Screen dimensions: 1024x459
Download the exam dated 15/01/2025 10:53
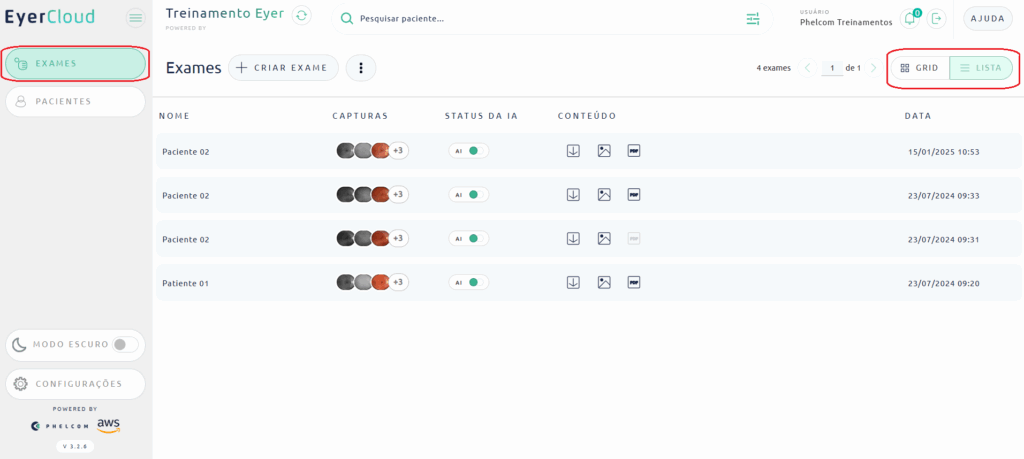pyautogui.click(x=573, y=151)
